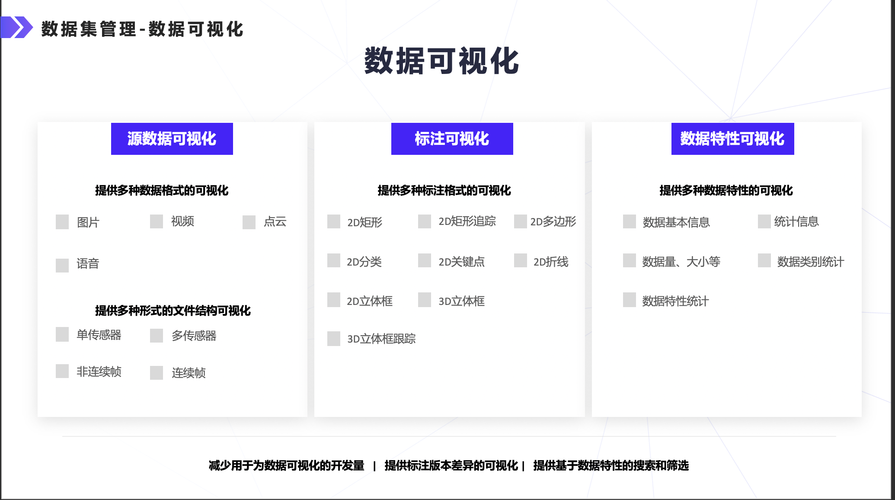895x500 pixels.
Task: Select the 多传感器 checkbox
Action: pos(156,336)
